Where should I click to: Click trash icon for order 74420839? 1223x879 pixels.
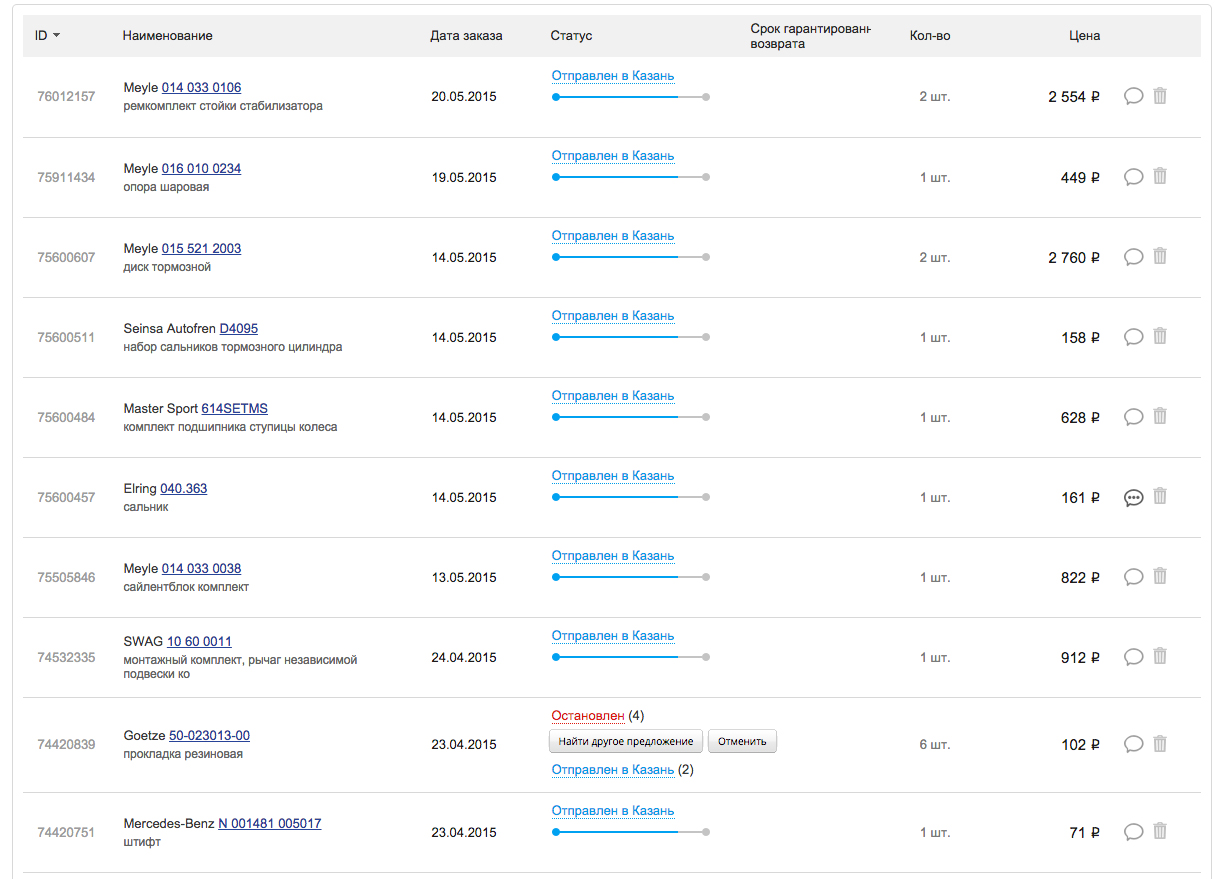click(x=1160, y=743)
